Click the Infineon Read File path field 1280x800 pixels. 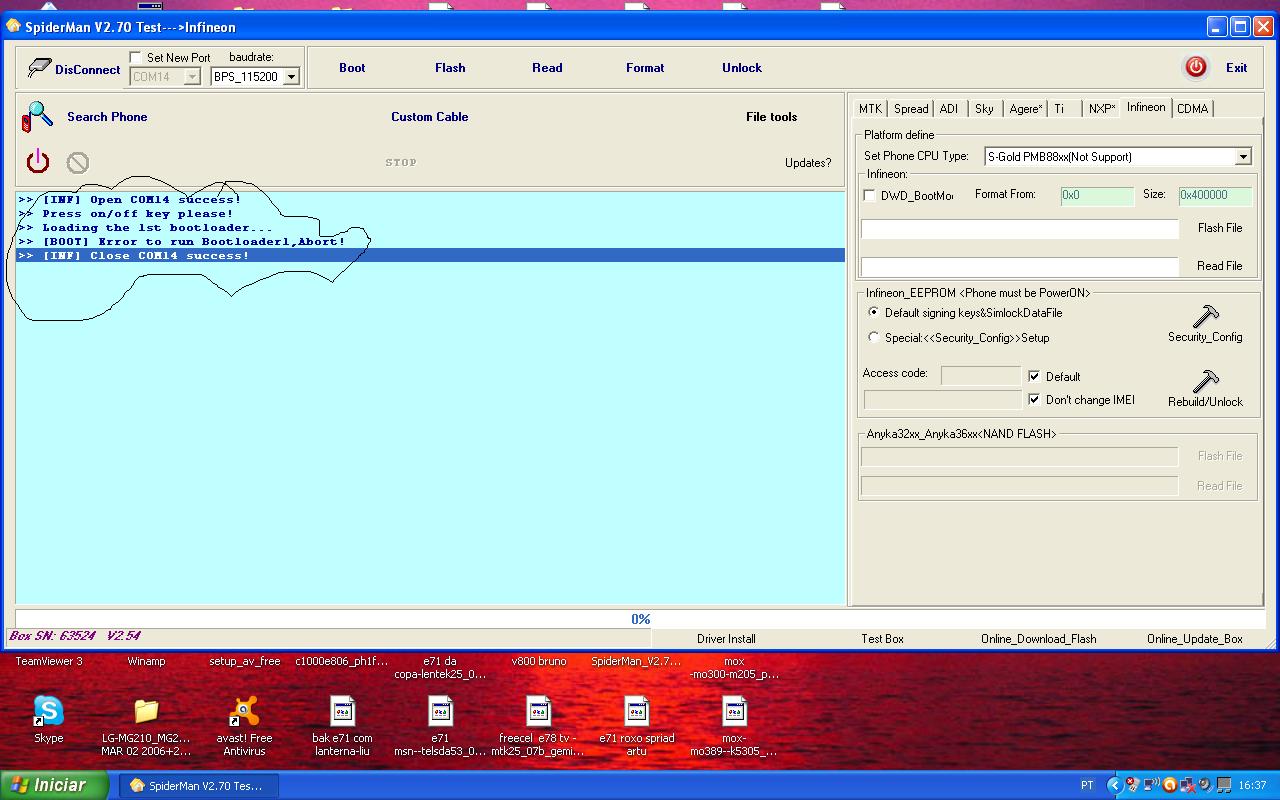coord(1020,267)
